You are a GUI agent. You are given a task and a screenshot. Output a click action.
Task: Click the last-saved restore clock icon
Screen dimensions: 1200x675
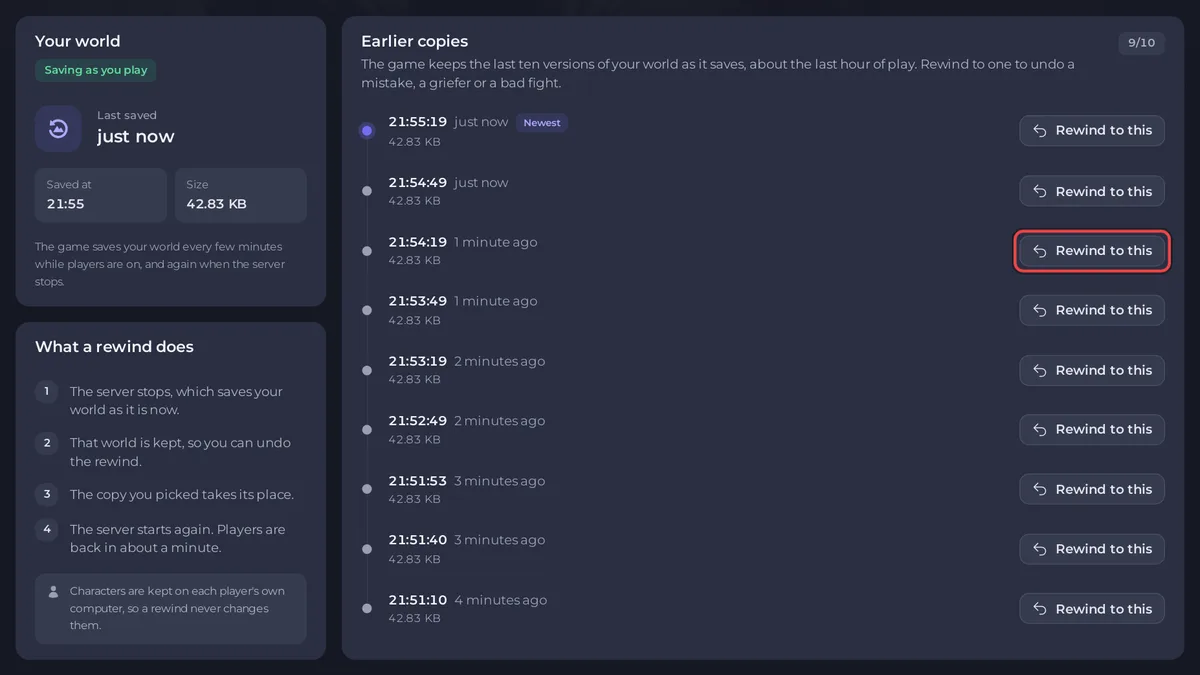[58, 128]
